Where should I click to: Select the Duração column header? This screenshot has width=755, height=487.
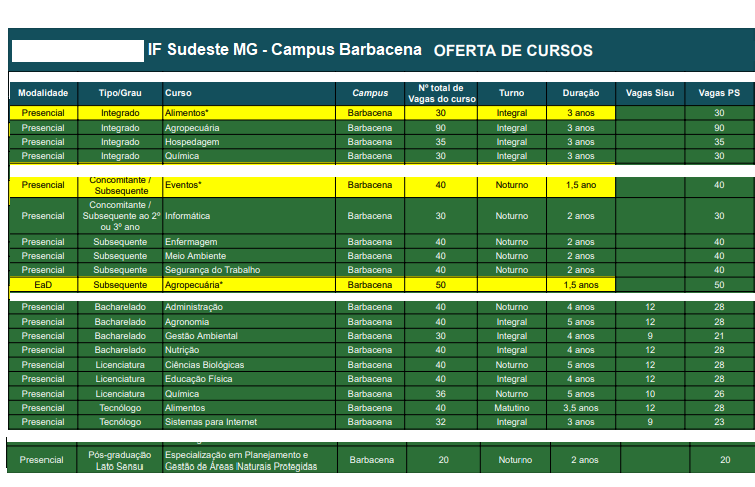(580, 93)
